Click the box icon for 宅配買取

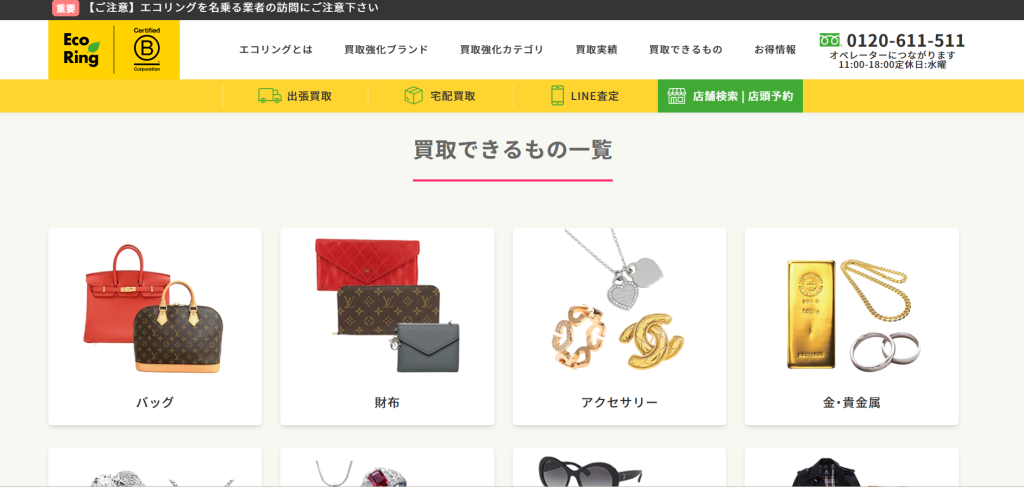tap(413, 96)
